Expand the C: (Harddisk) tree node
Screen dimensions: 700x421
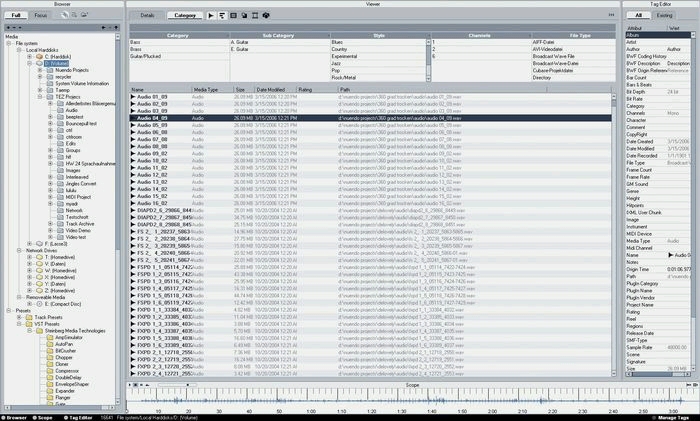coord(29,57)
